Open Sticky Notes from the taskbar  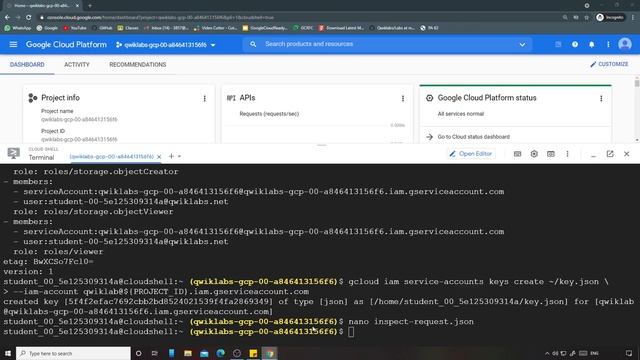(253, 353)
